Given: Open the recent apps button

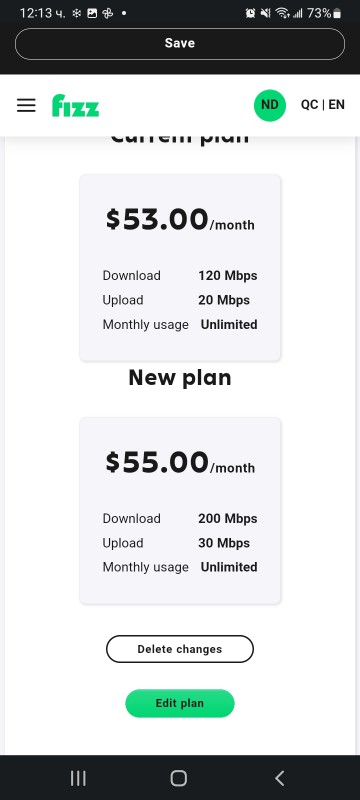Looking at the screenshot, I should 78,778.
